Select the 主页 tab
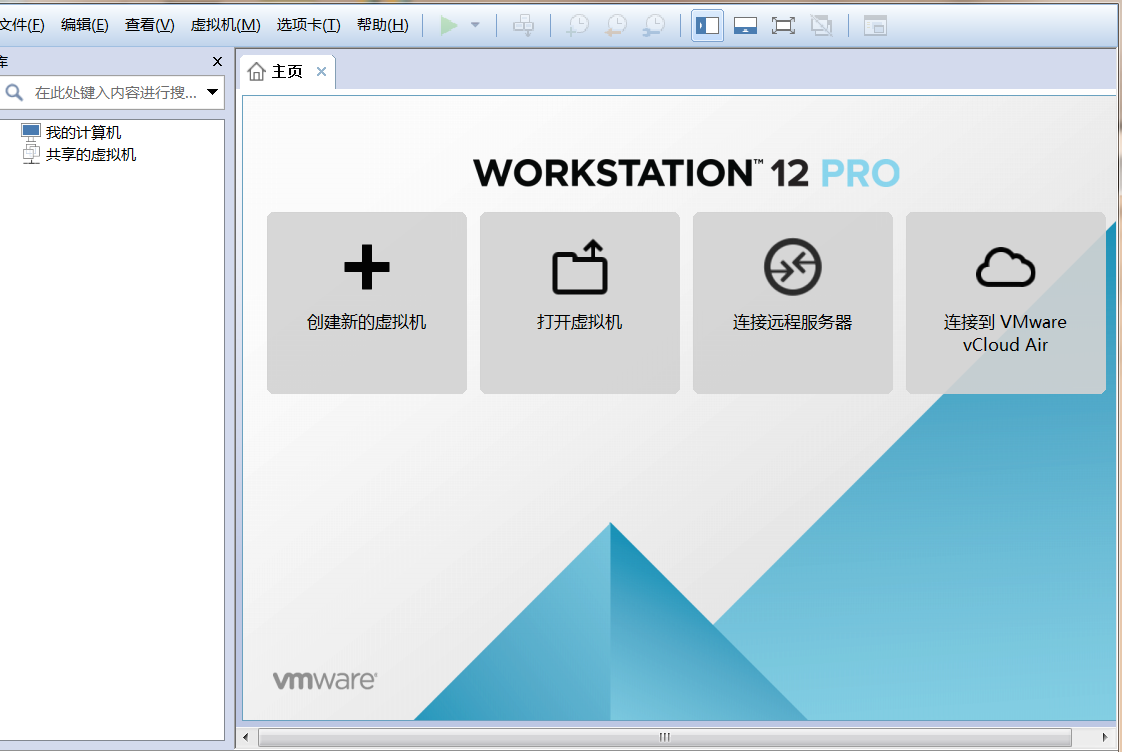This screenshot has width=1122, height=752. click(x=287, y=72)
